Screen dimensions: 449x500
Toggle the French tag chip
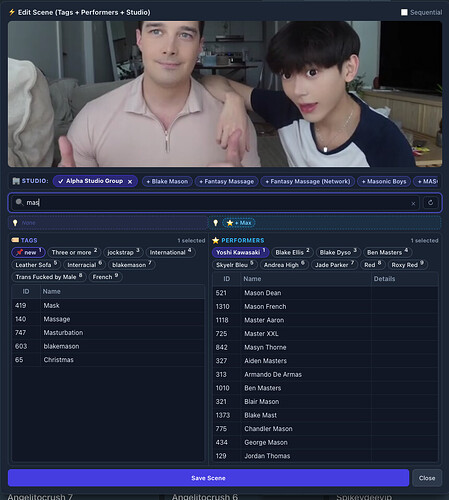point(105,277)
